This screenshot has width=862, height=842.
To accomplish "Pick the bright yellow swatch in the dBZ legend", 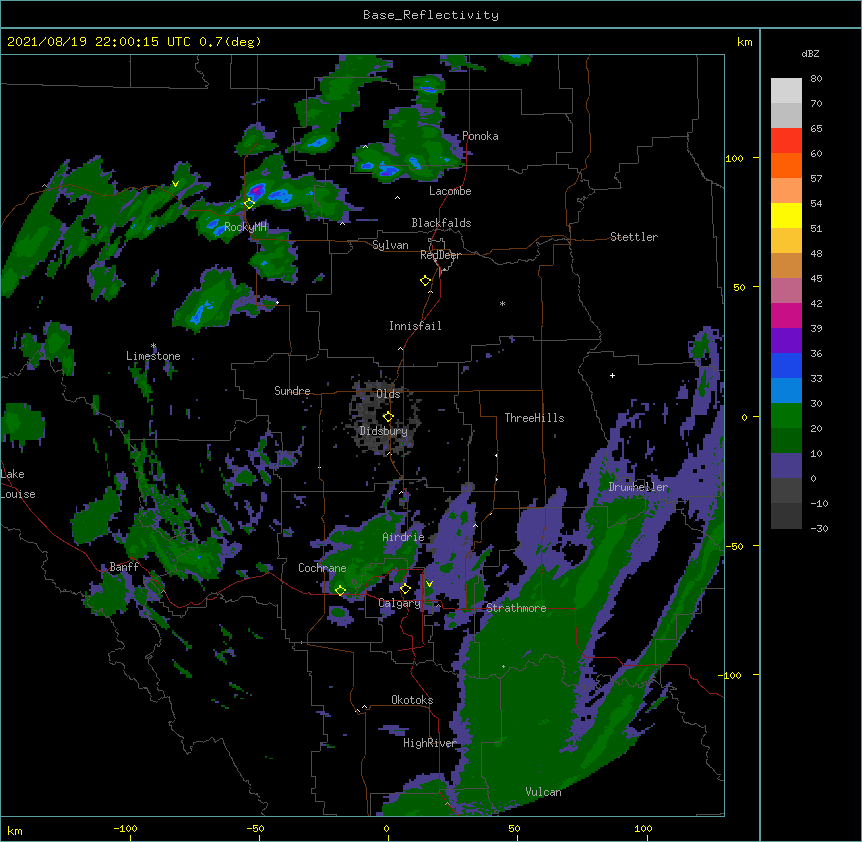I will tap(786, 215).
